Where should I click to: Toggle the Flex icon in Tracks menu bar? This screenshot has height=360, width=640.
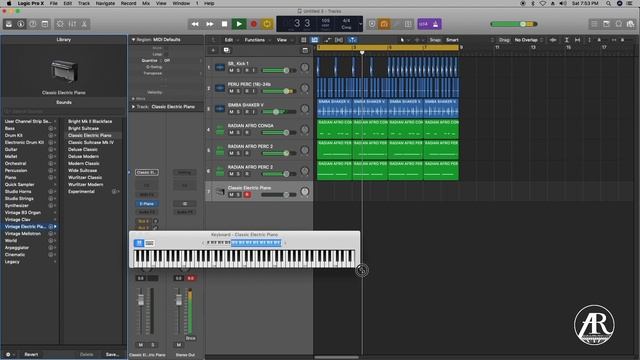[x=339, y=40]
